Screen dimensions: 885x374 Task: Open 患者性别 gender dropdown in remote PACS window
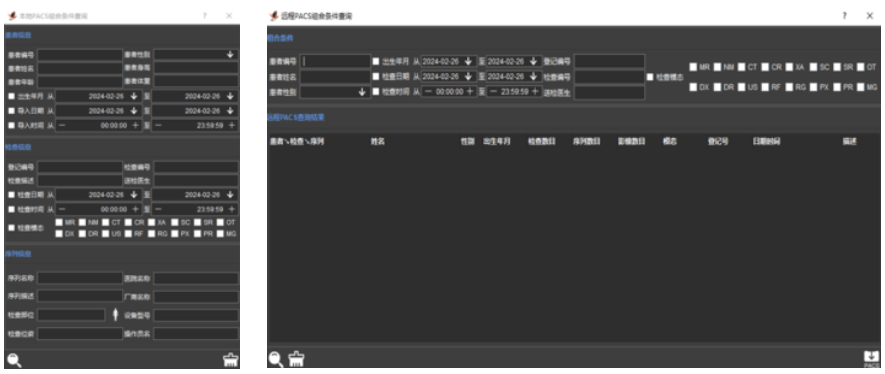click(335, 92)
